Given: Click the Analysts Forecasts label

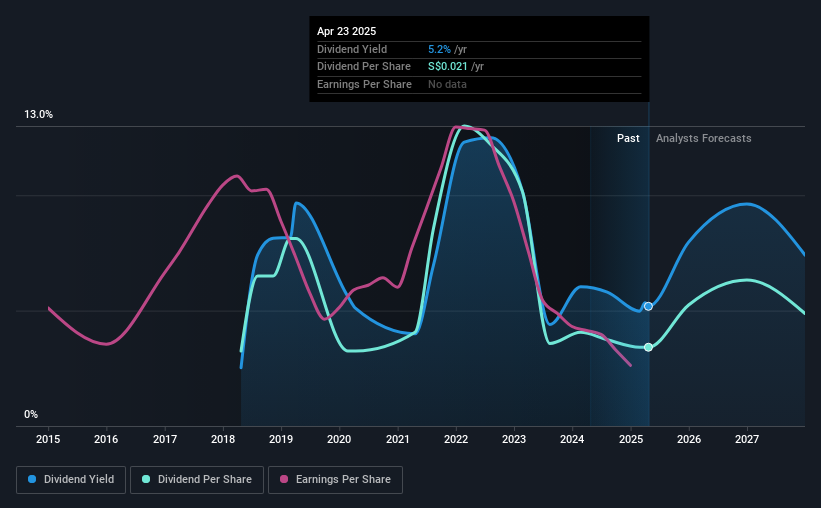Looking at the screenshot, I should [704, 138].
